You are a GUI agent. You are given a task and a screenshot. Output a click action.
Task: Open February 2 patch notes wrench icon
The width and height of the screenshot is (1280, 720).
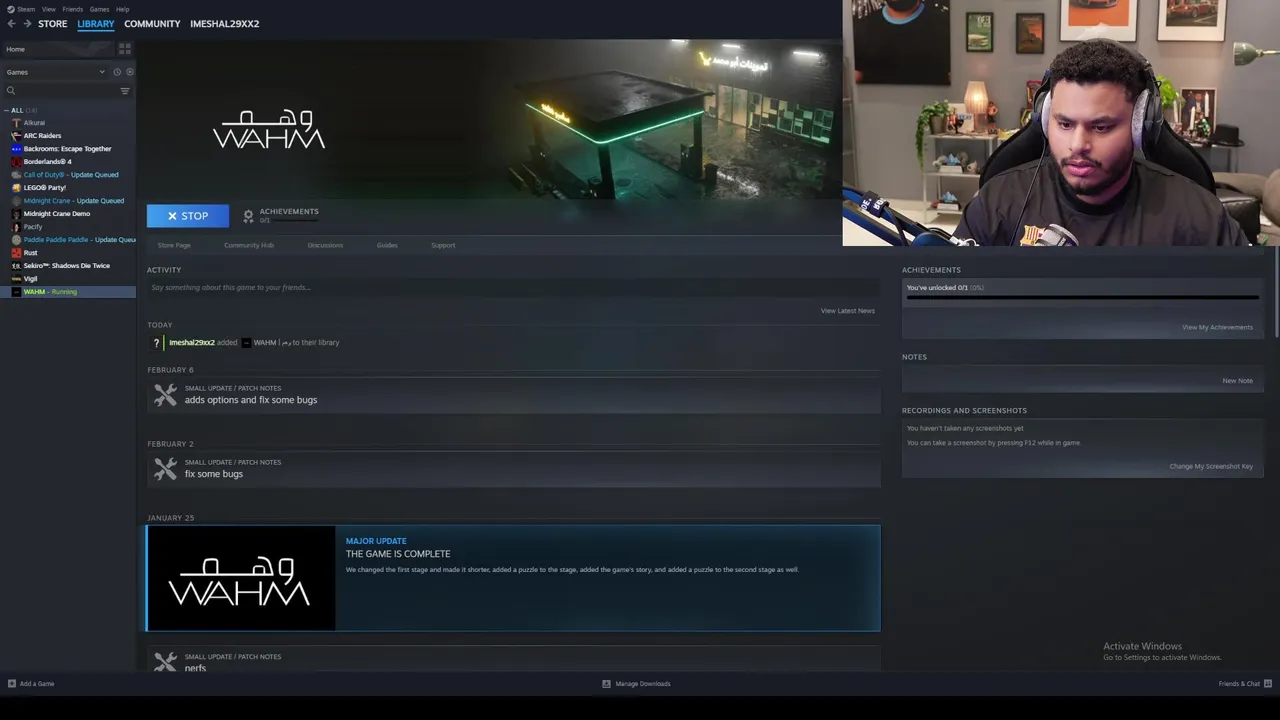click(x=165, y=469)
